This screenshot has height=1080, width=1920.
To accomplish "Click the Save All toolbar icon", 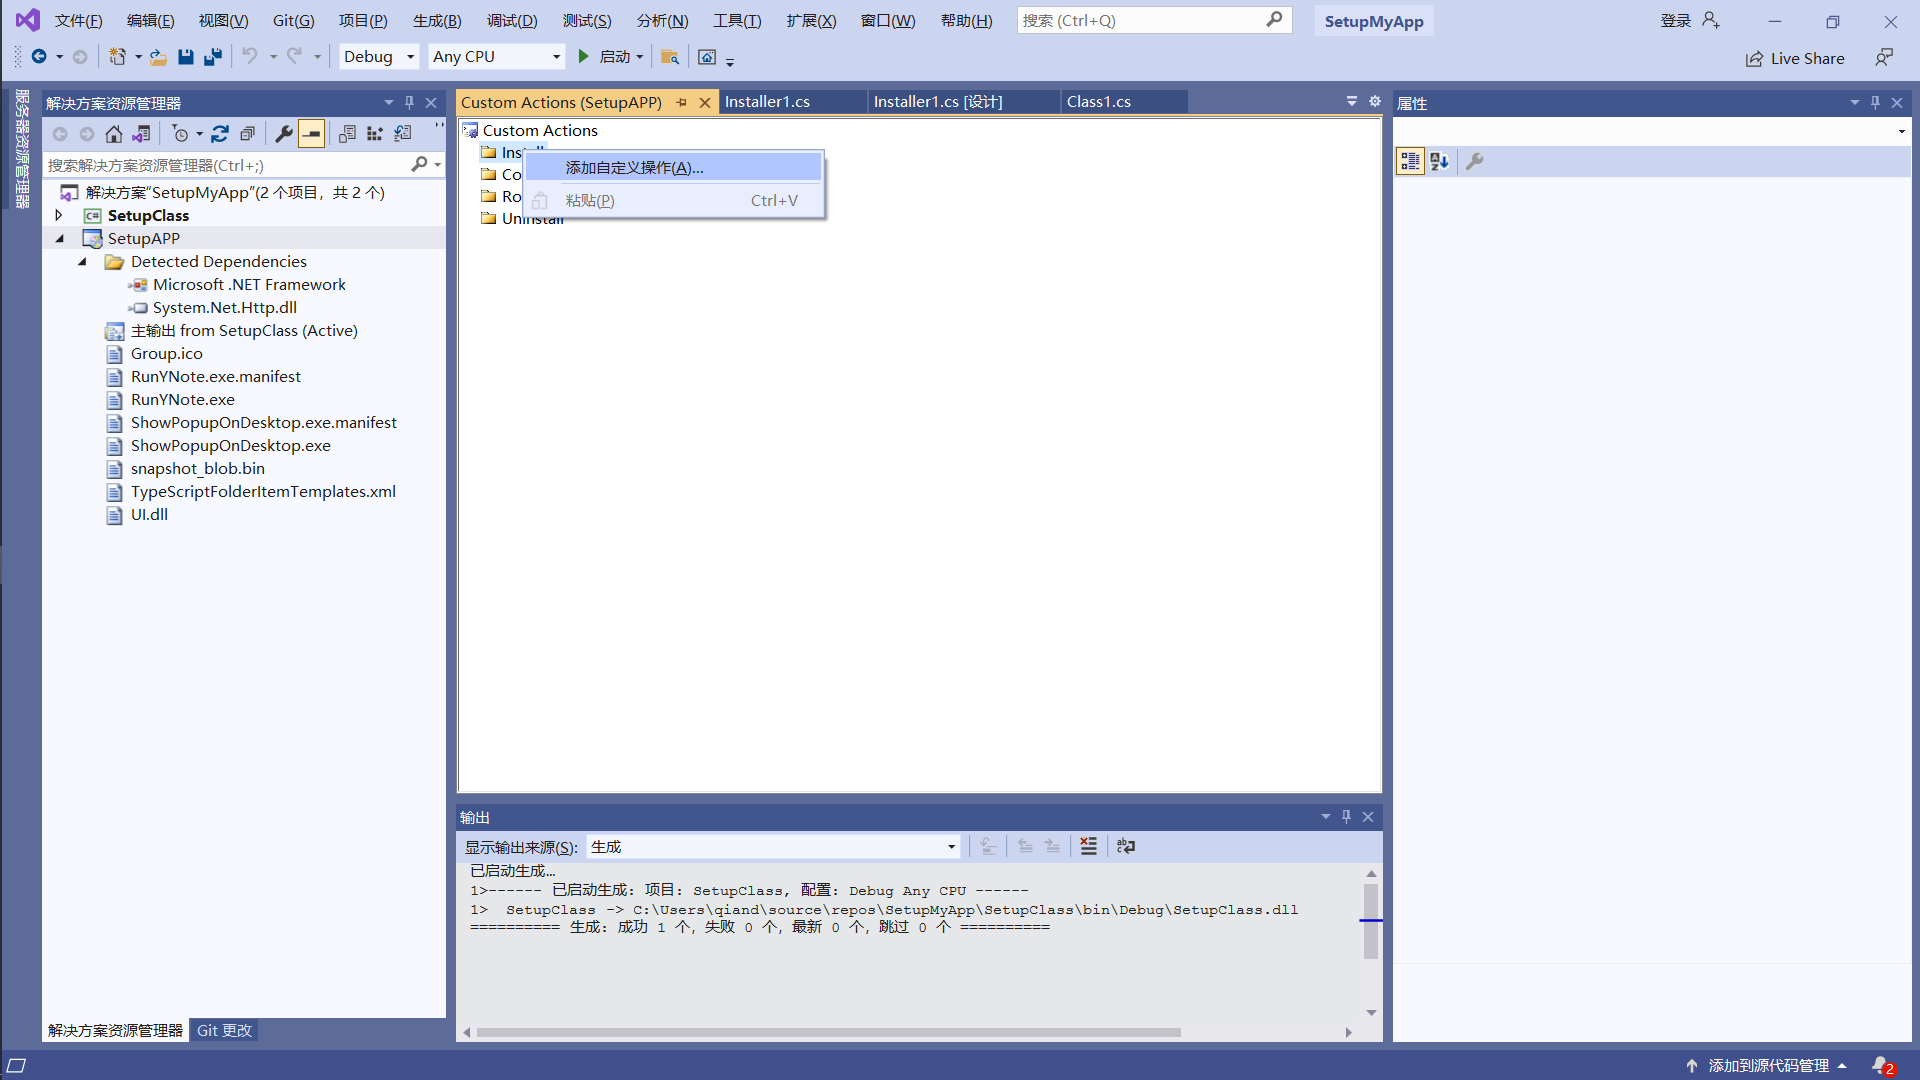I will click(213, 57).
